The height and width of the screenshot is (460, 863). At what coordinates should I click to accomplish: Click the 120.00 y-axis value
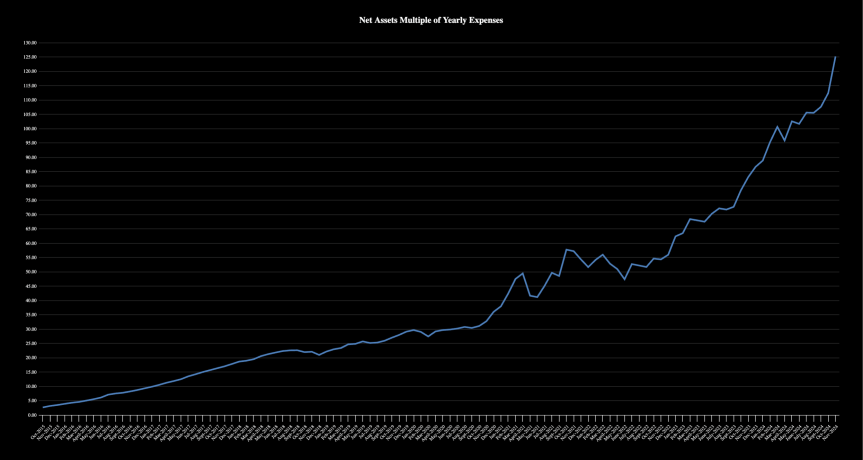coord(30,72)
